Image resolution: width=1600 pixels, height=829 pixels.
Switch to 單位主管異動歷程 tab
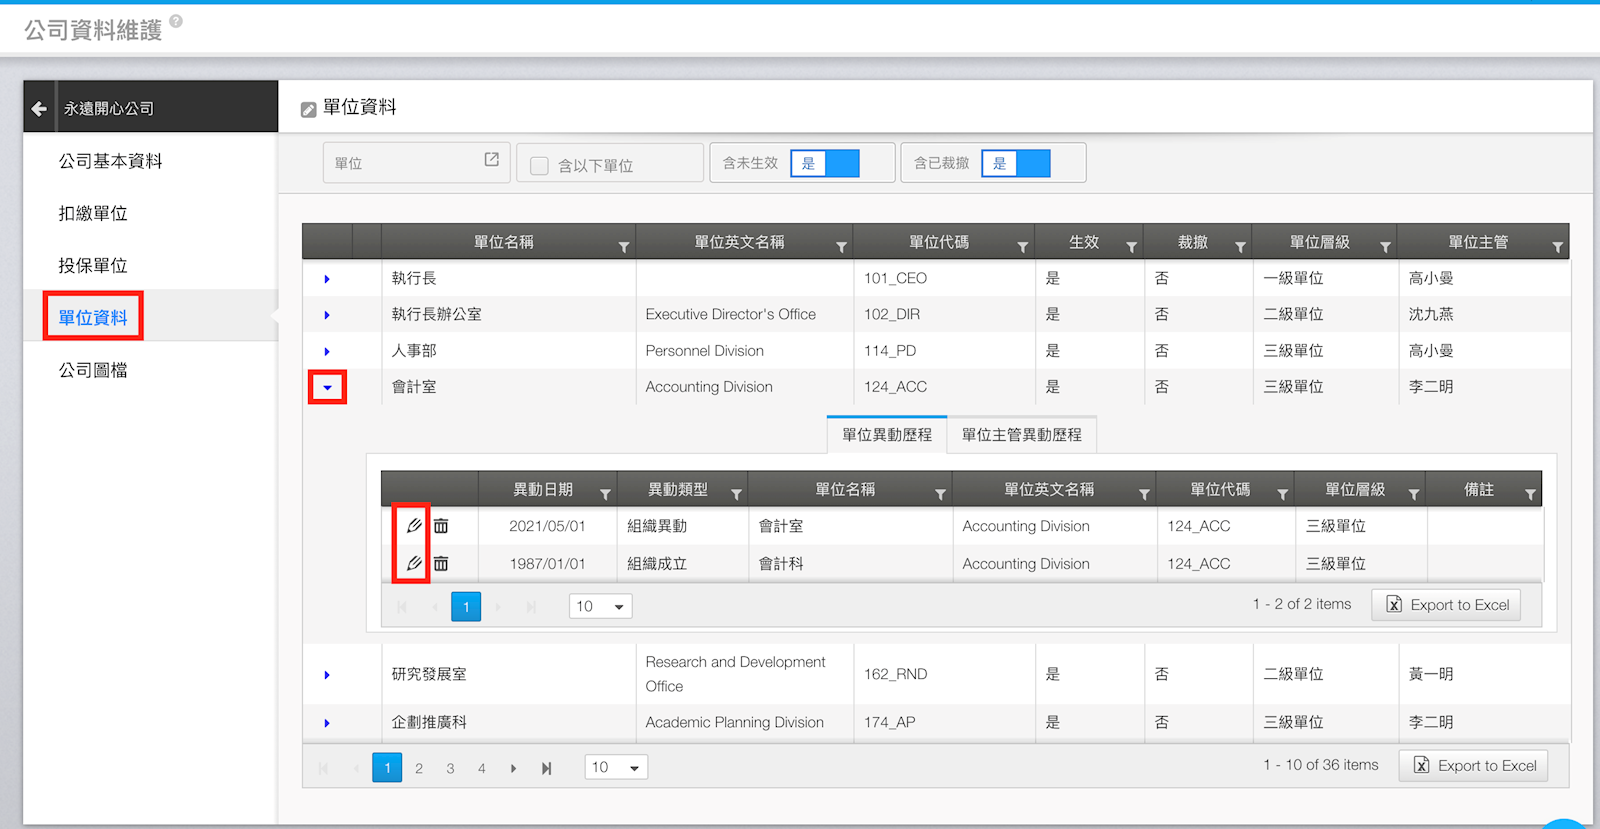click(1021, 435)
